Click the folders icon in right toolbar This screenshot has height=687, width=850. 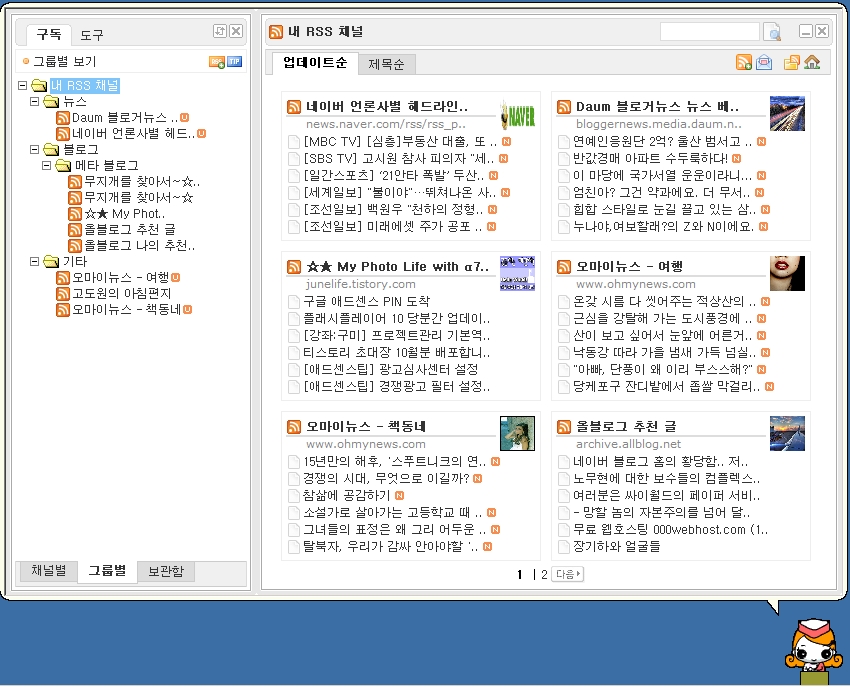pyautogui.click(x=791, y=62)
